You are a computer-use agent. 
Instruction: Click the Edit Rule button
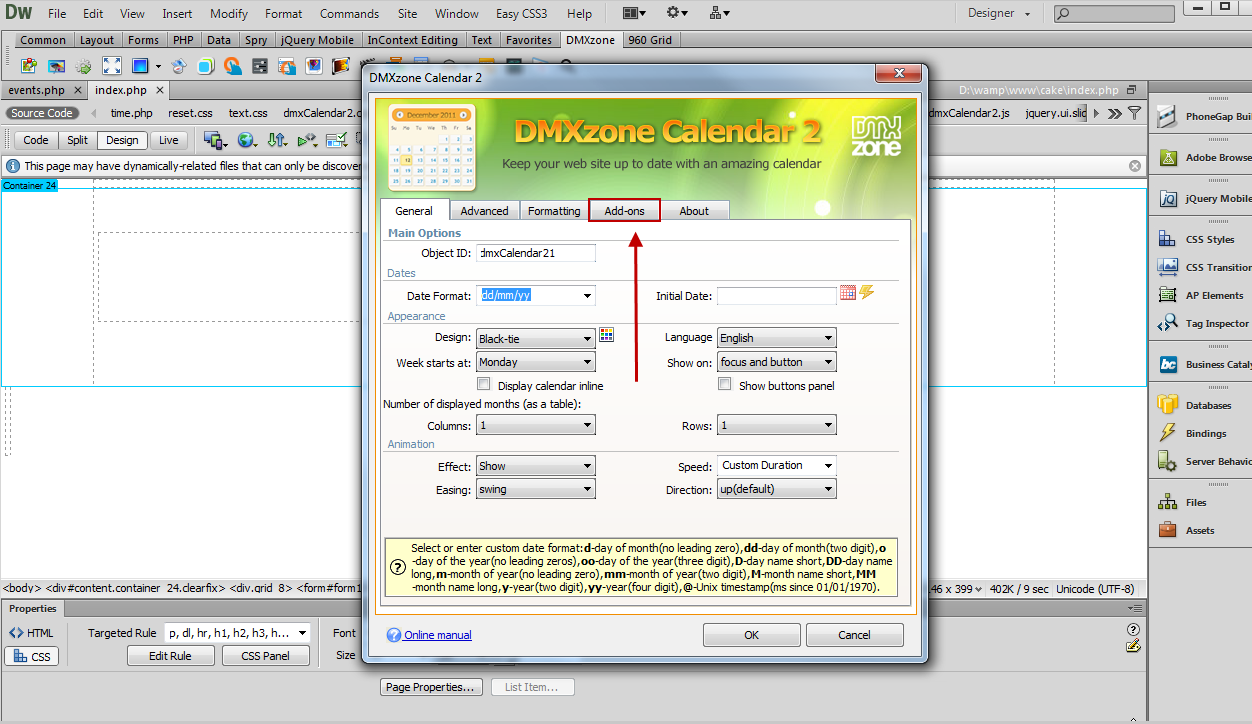[171, 656]
